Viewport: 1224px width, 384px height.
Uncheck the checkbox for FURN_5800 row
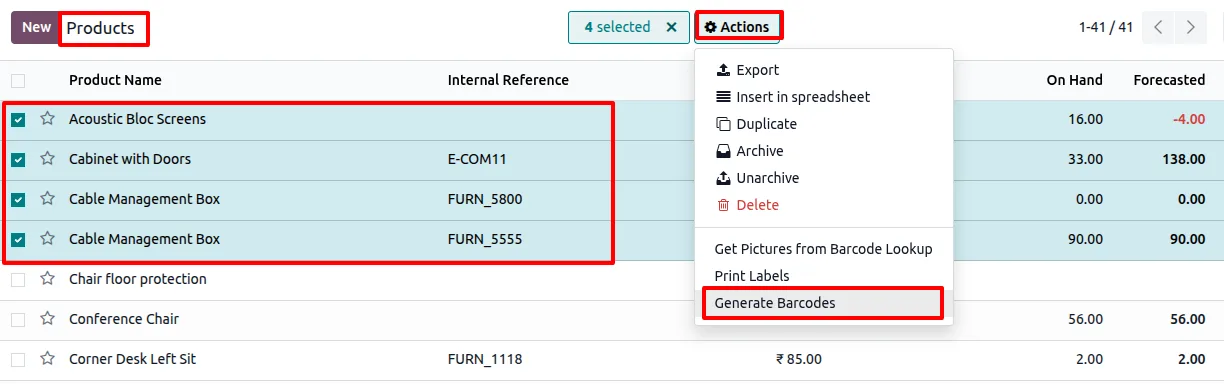(18, 200)
